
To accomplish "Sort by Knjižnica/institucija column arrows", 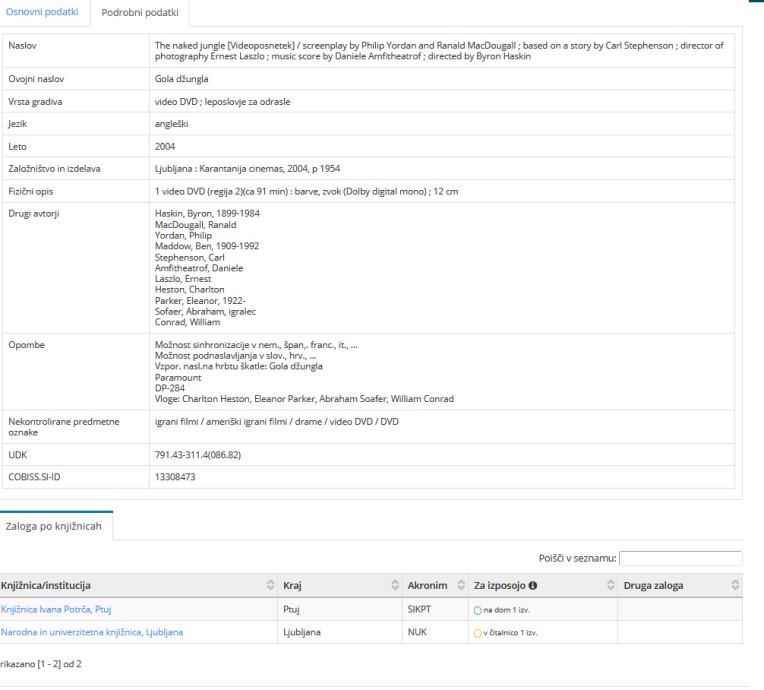I will 270,585.
